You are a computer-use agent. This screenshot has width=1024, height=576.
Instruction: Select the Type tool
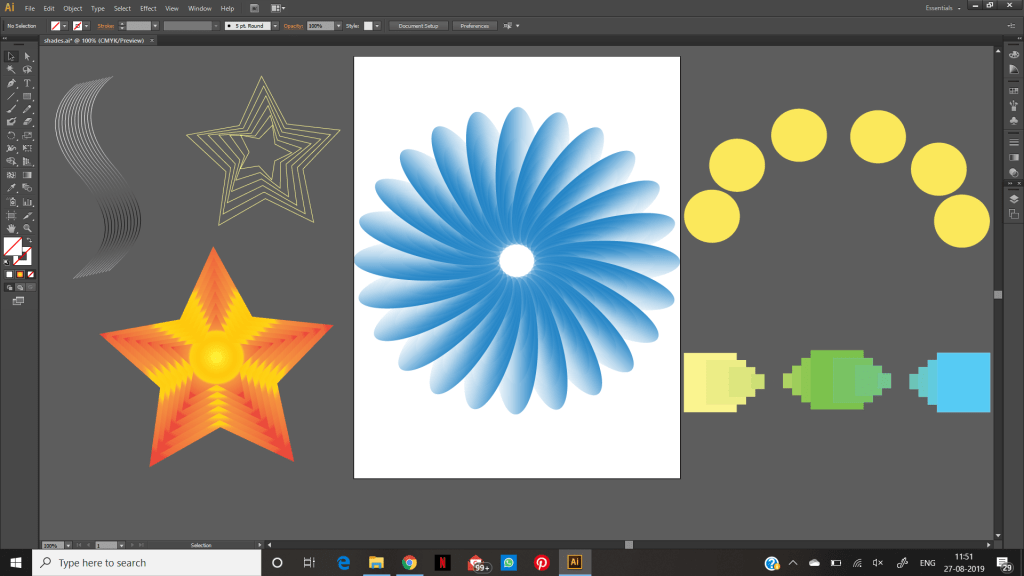(28, 83)
